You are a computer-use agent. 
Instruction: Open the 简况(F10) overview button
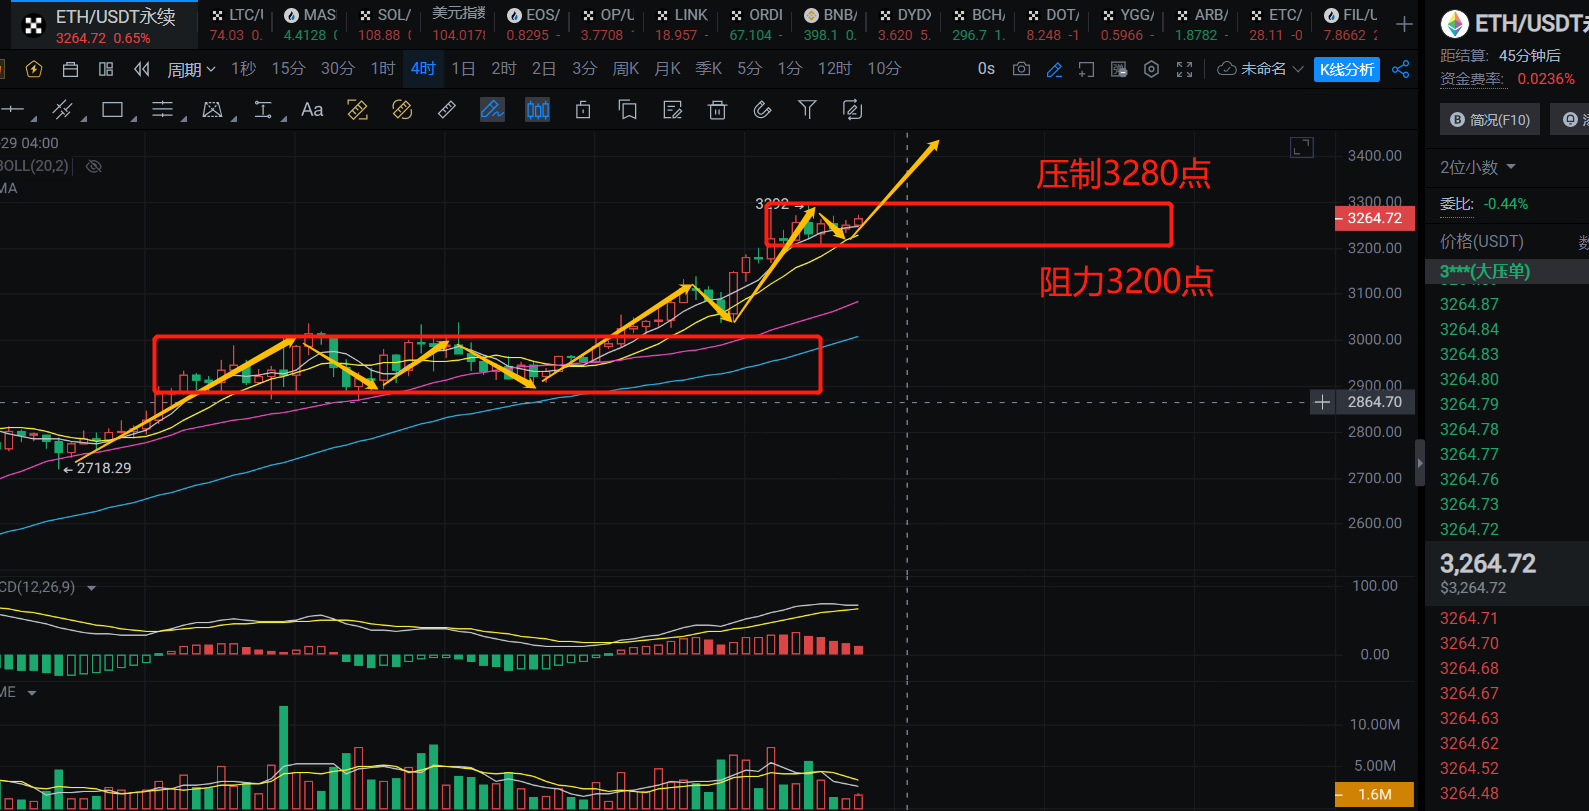[1490, 120]
